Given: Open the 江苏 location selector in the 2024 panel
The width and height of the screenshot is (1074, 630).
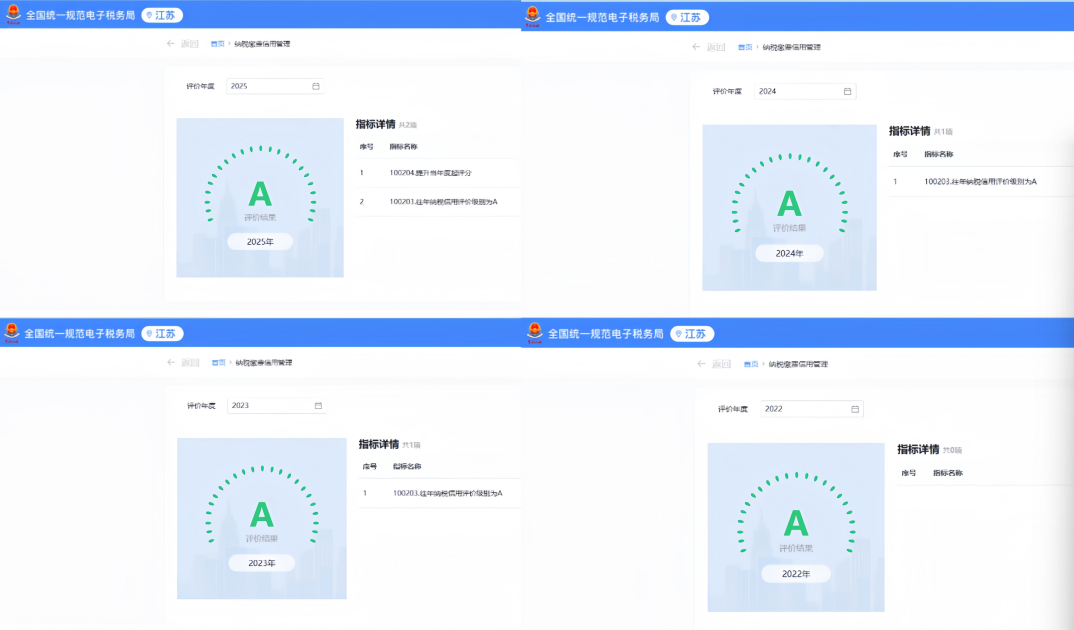Looking at the screenshot, I should pyautogui.click(x=687, y=18).
